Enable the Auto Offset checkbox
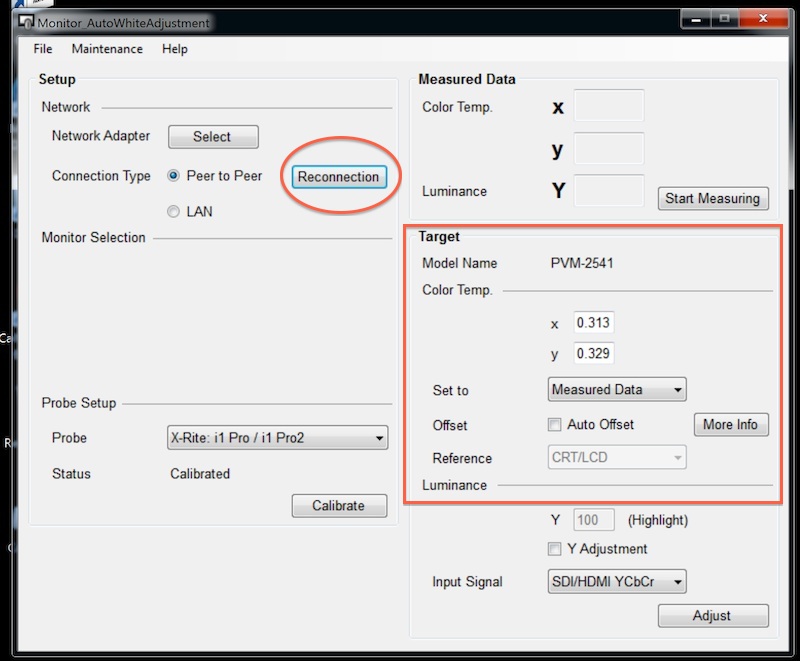Screen dimensions: 800x661 (554, 424)
